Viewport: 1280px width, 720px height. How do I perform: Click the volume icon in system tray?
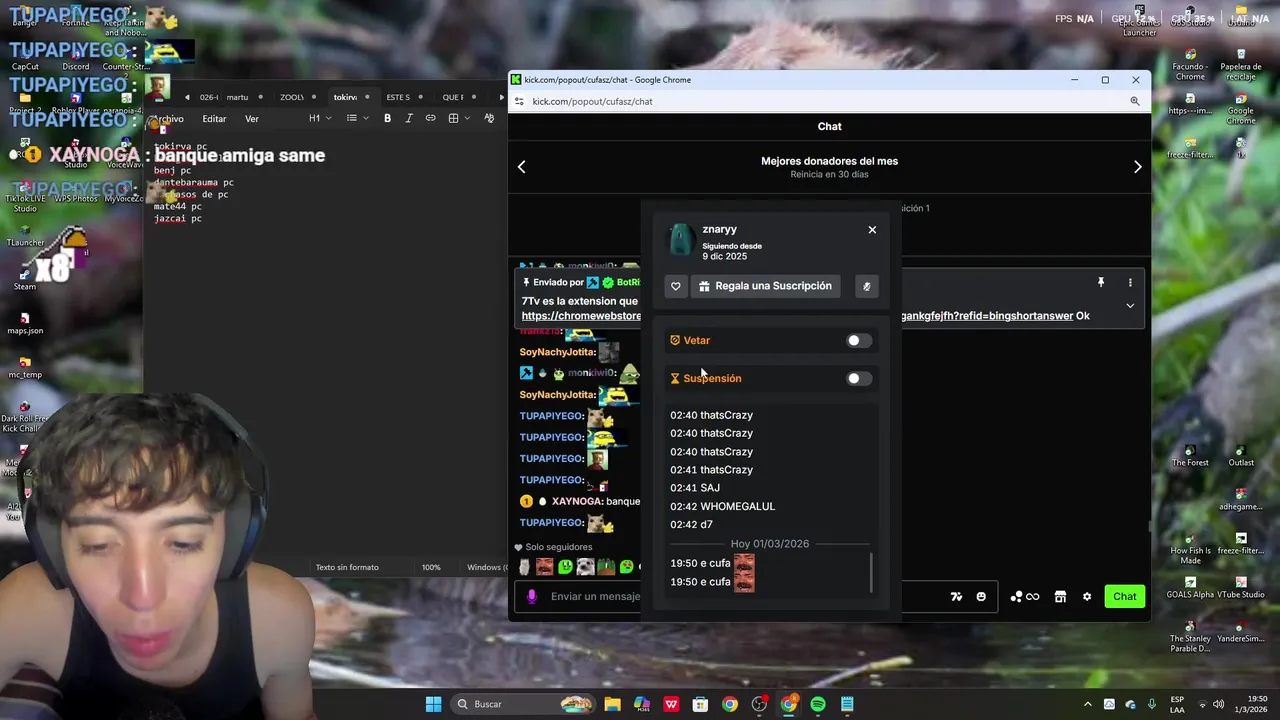1219,704
